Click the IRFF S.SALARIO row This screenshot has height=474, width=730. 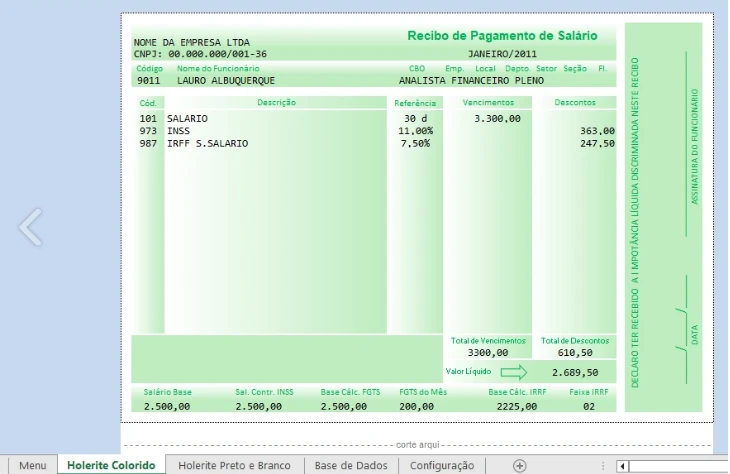[208, 143]
